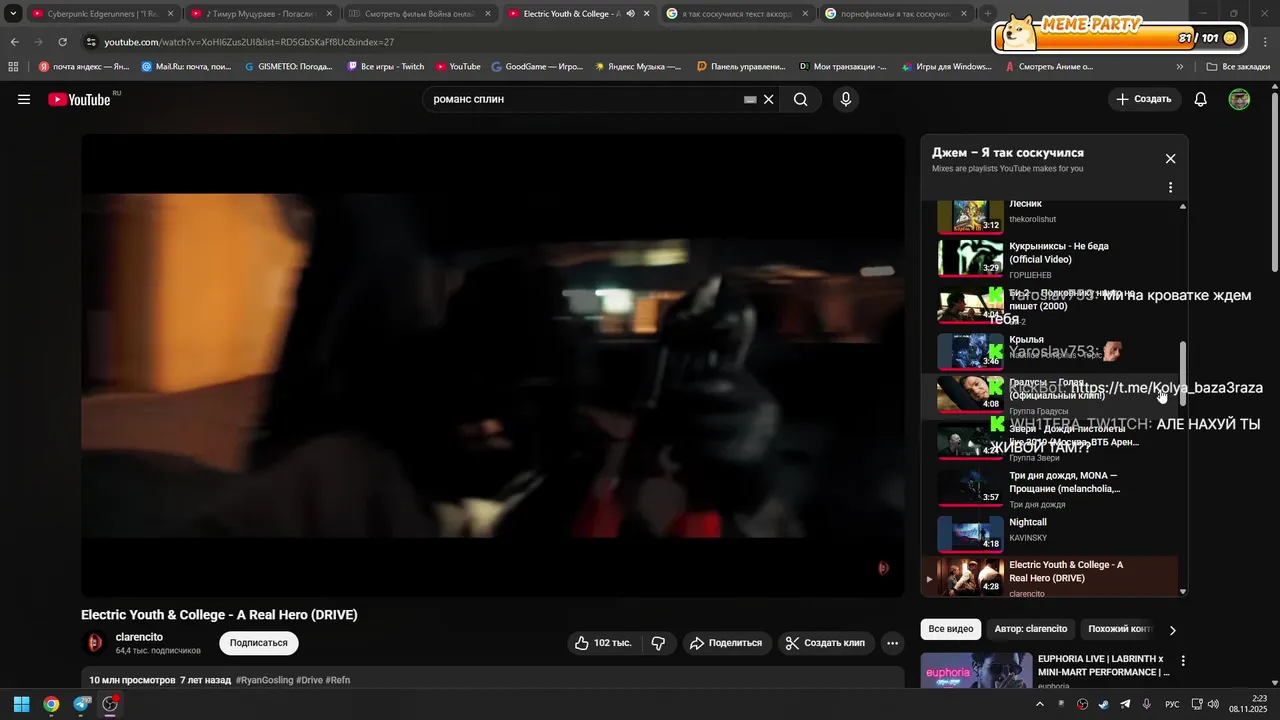Open the on-screen keyboard in search box

tap(750, 100)
